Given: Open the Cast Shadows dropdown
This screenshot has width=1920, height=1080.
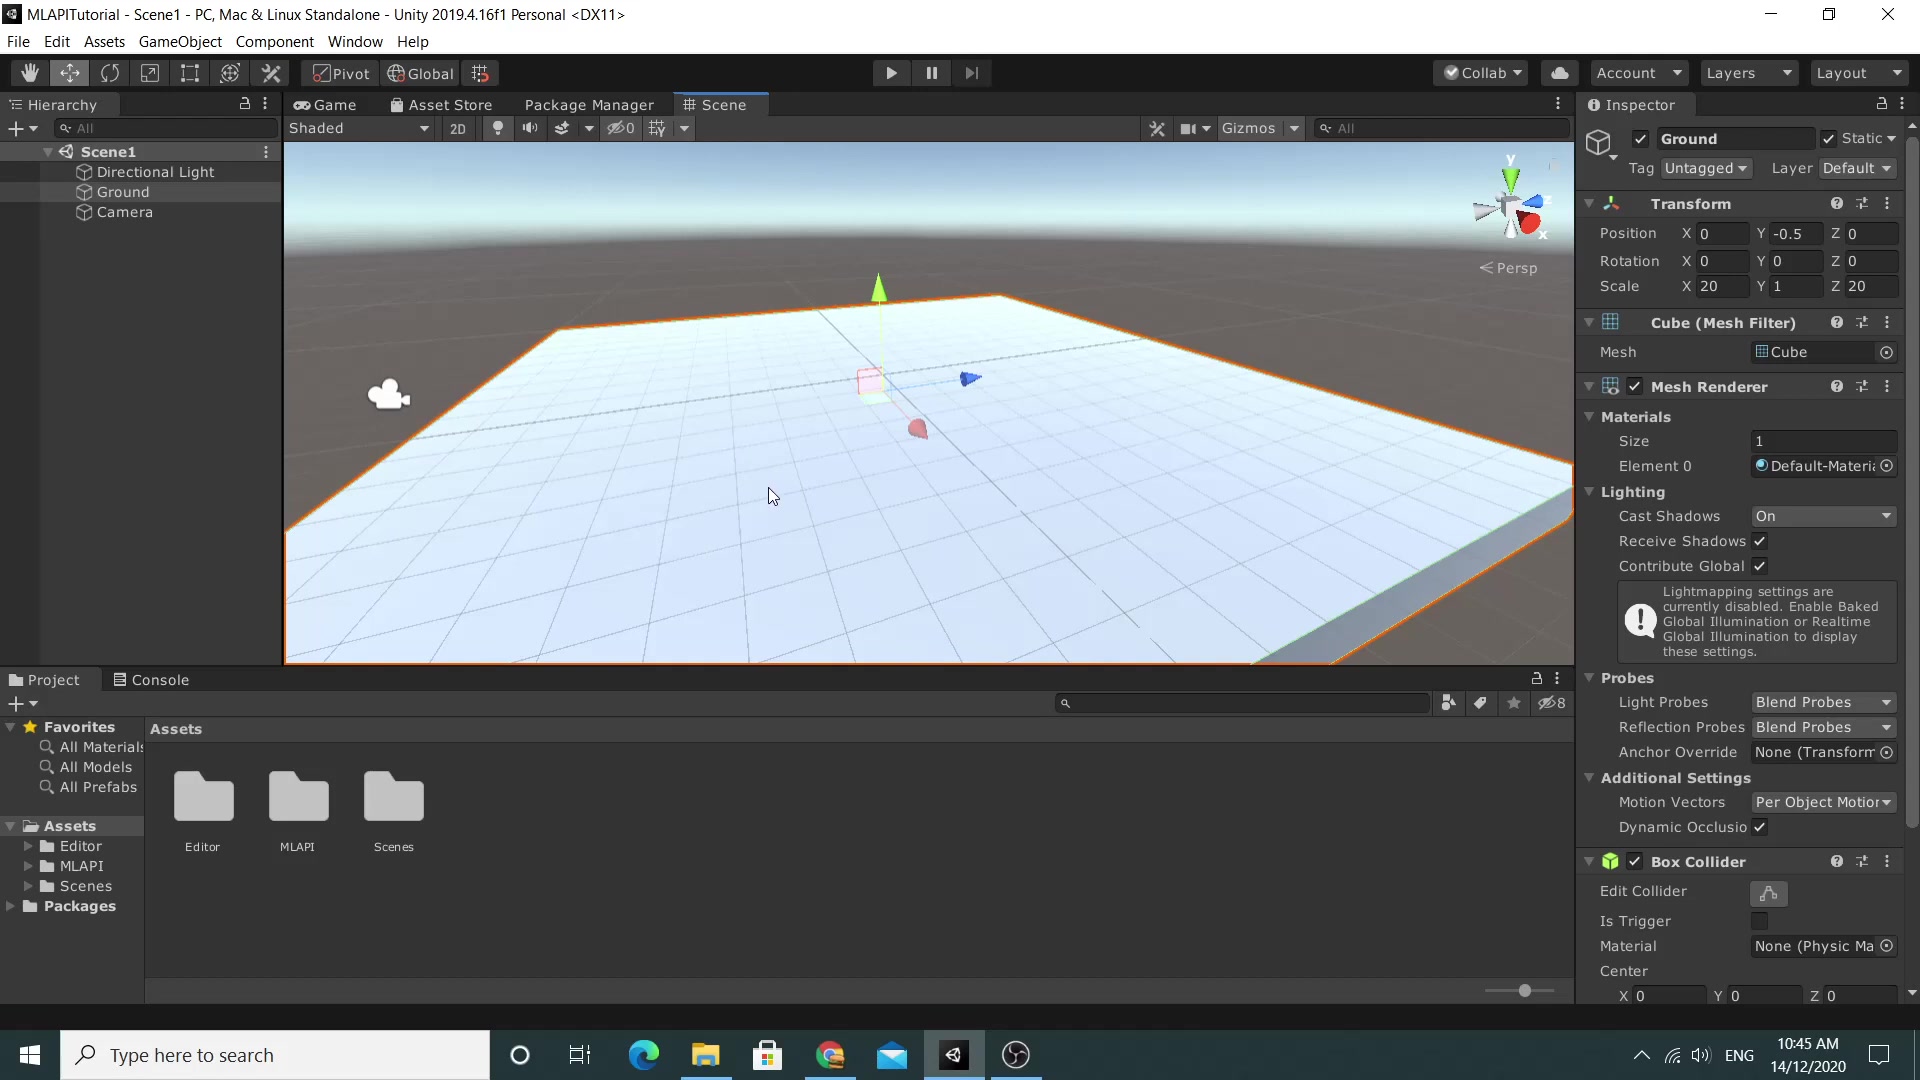Looking at the screenshot, I should tap(1823, 516).
